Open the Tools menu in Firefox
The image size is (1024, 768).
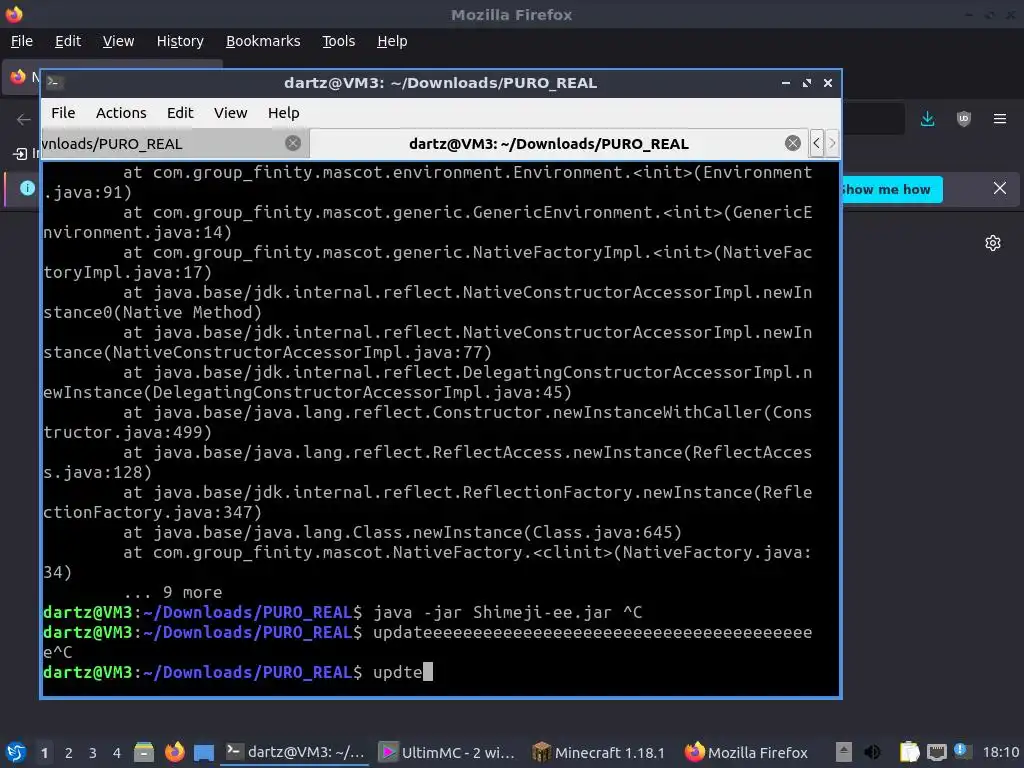coord(338,41)
